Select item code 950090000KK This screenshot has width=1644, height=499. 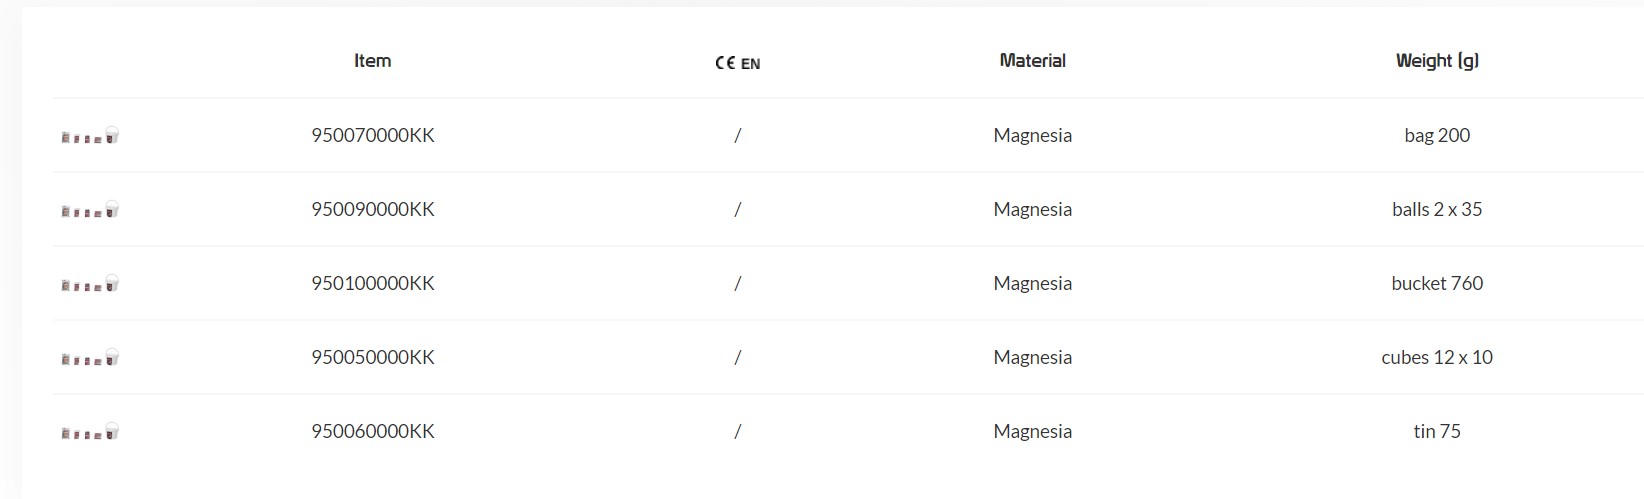[372, 209]
